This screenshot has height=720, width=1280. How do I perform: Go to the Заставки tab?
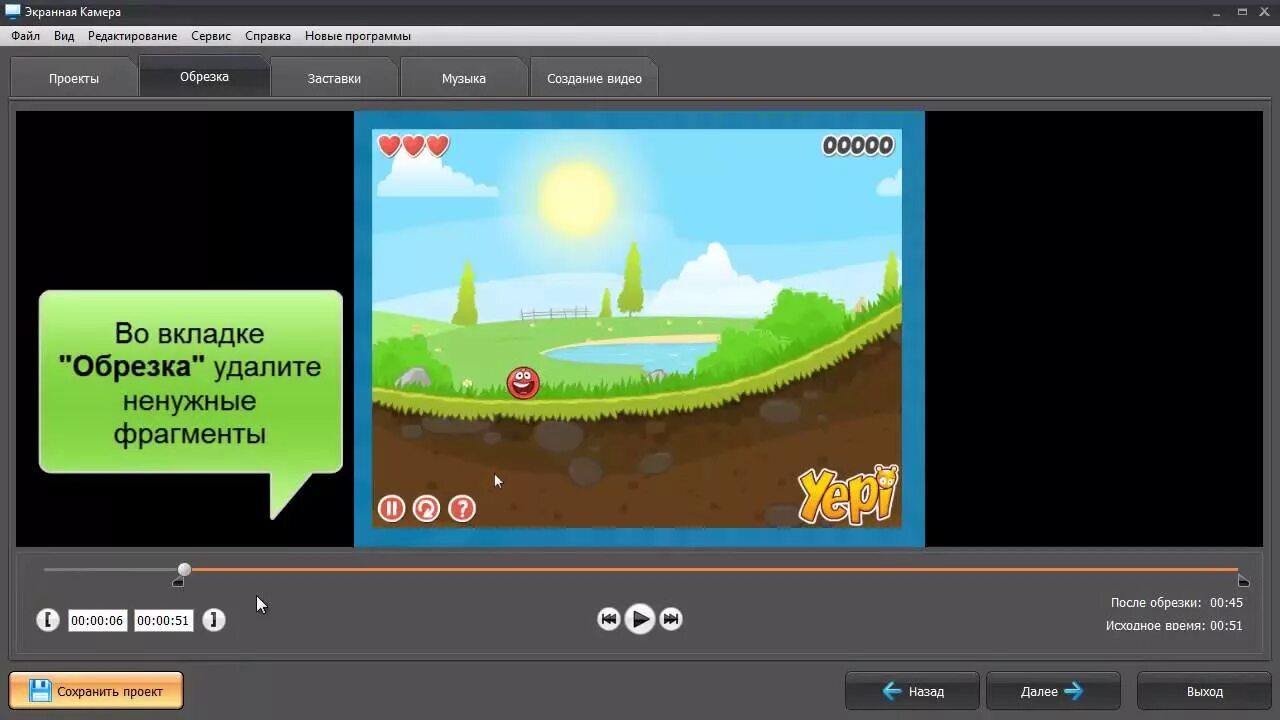pos(334,78)
